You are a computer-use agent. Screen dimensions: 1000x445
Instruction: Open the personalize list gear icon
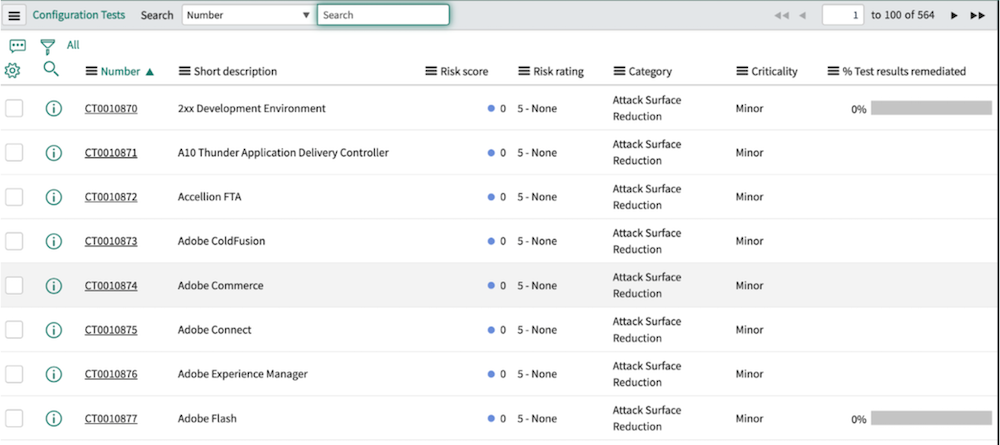13,71
